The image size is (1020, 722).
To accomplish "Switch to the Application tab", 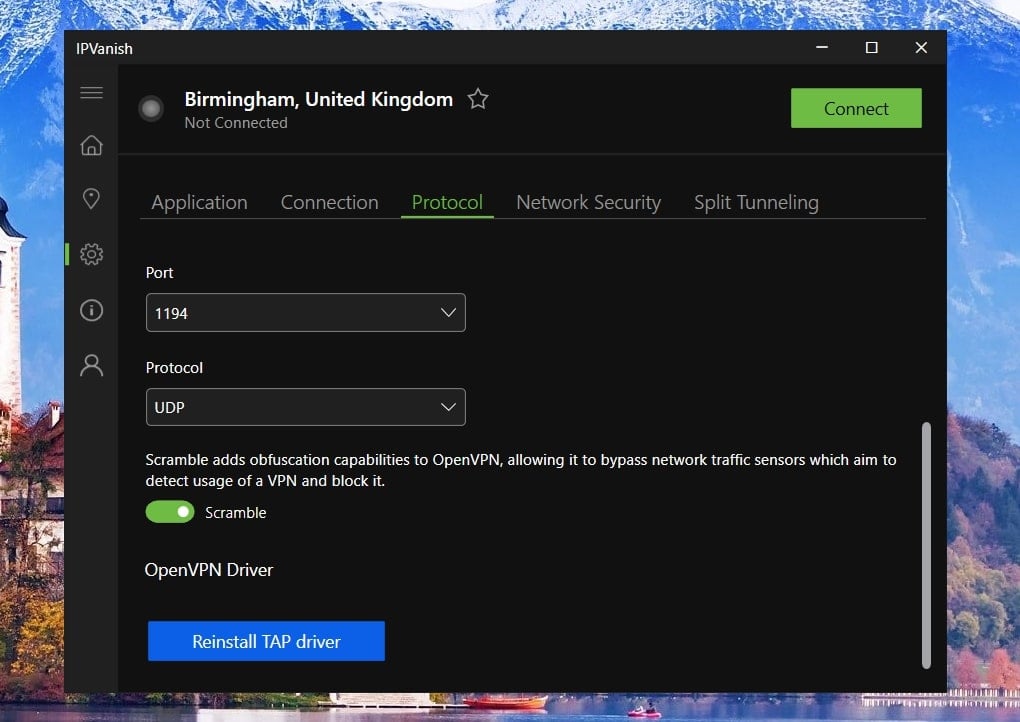I will click(199, 202).
